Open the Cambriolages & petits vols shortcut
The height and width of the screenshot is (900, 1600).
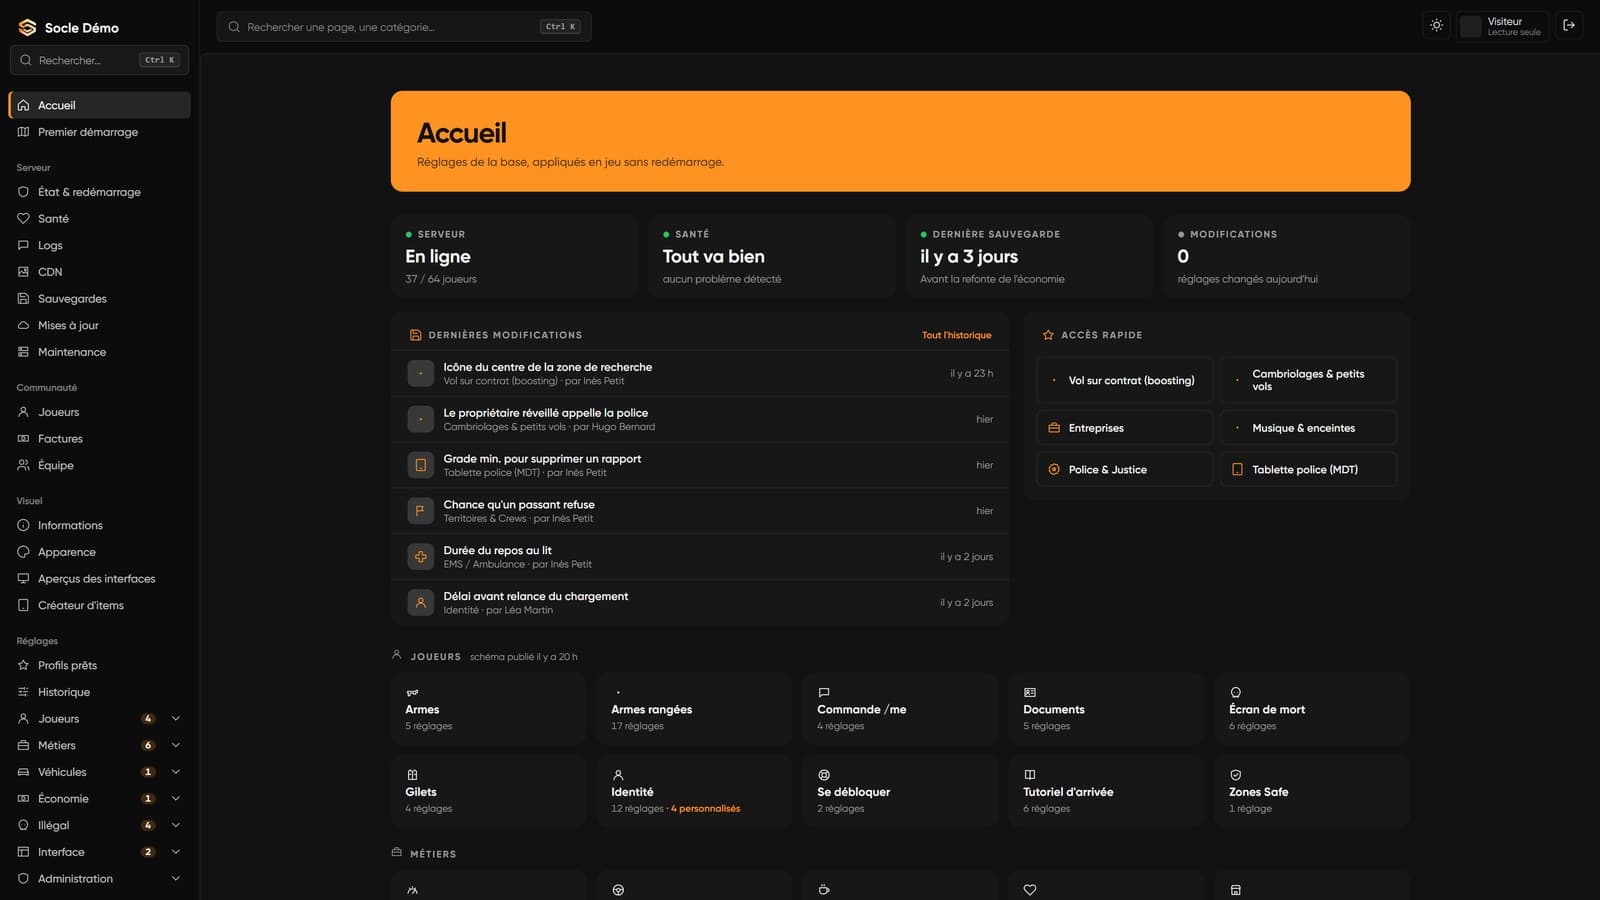click(x=1308, y=380)
